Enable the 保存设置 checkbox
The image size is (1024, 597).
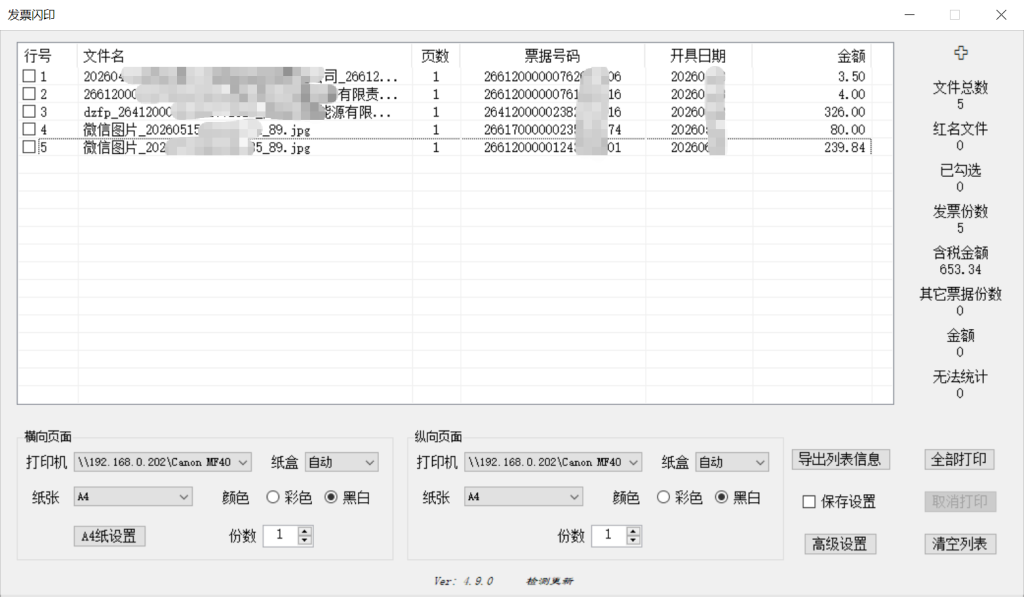tap(809, 502)
